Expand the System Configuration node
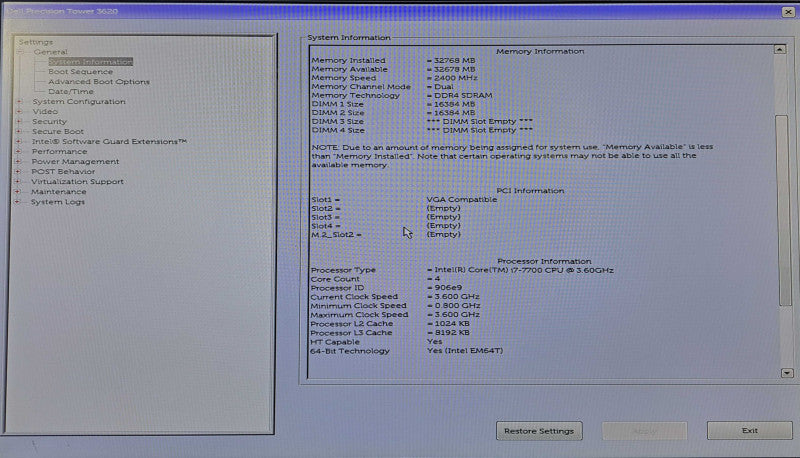800x458 pixels. pos(19,101)
